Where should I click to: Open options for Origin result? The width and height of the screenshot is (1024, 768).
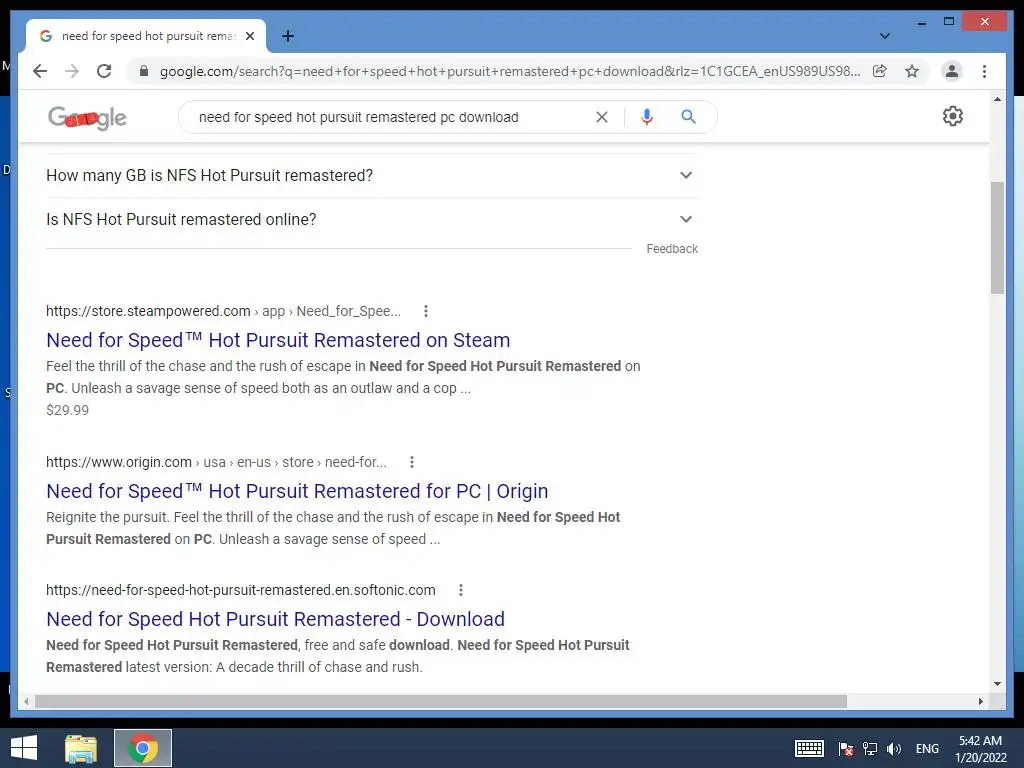click(411, 462)
